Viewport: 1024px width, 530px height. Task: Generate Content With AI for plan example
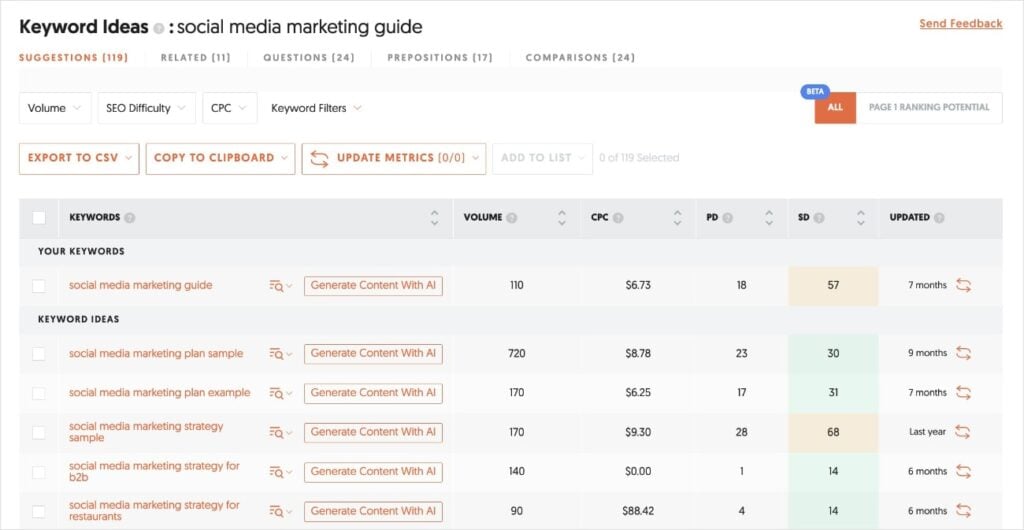pos(374,393)
